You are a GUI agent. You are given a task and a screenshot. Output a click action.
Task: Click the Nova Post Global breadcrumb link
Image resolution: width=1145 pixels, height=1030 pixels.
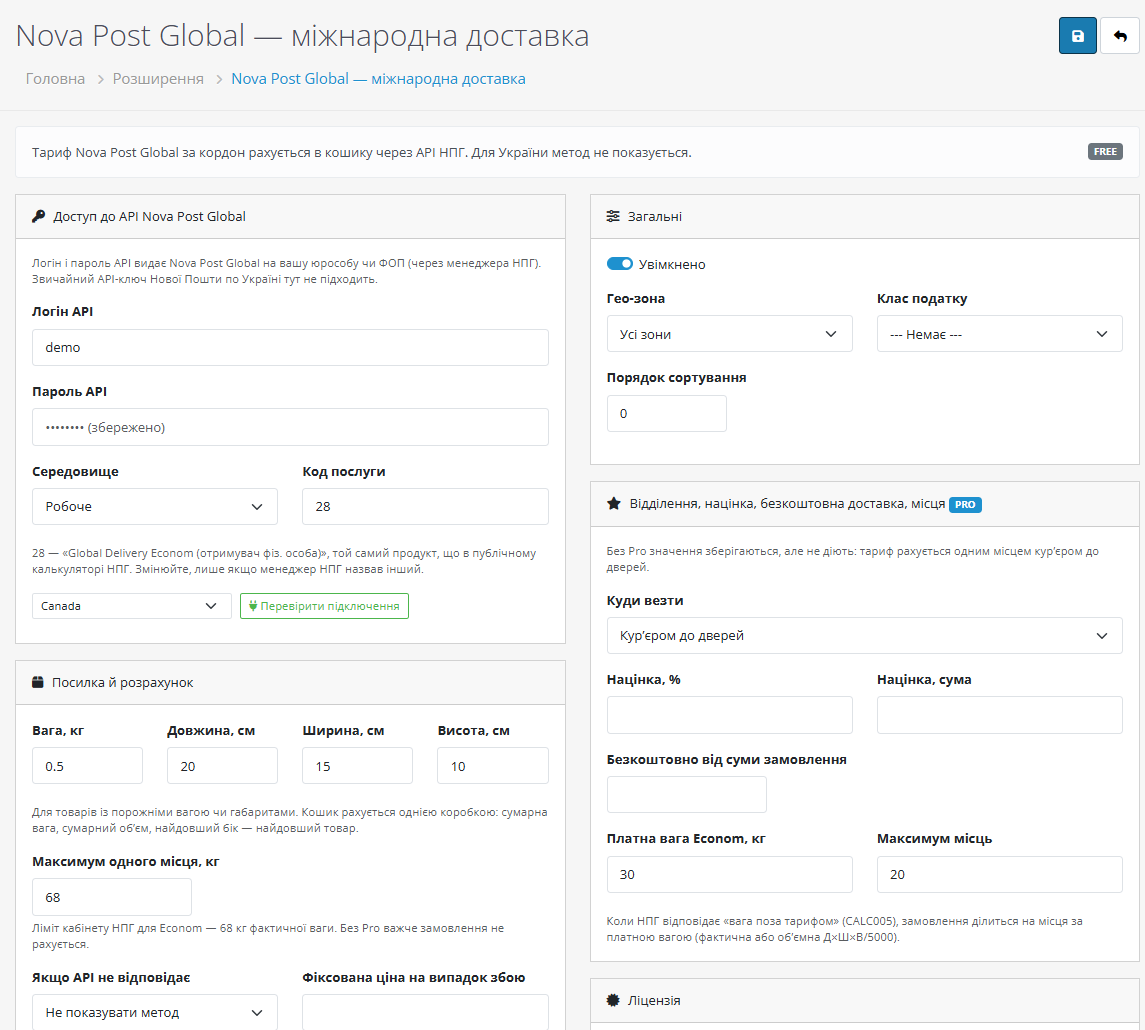[378, 79]
